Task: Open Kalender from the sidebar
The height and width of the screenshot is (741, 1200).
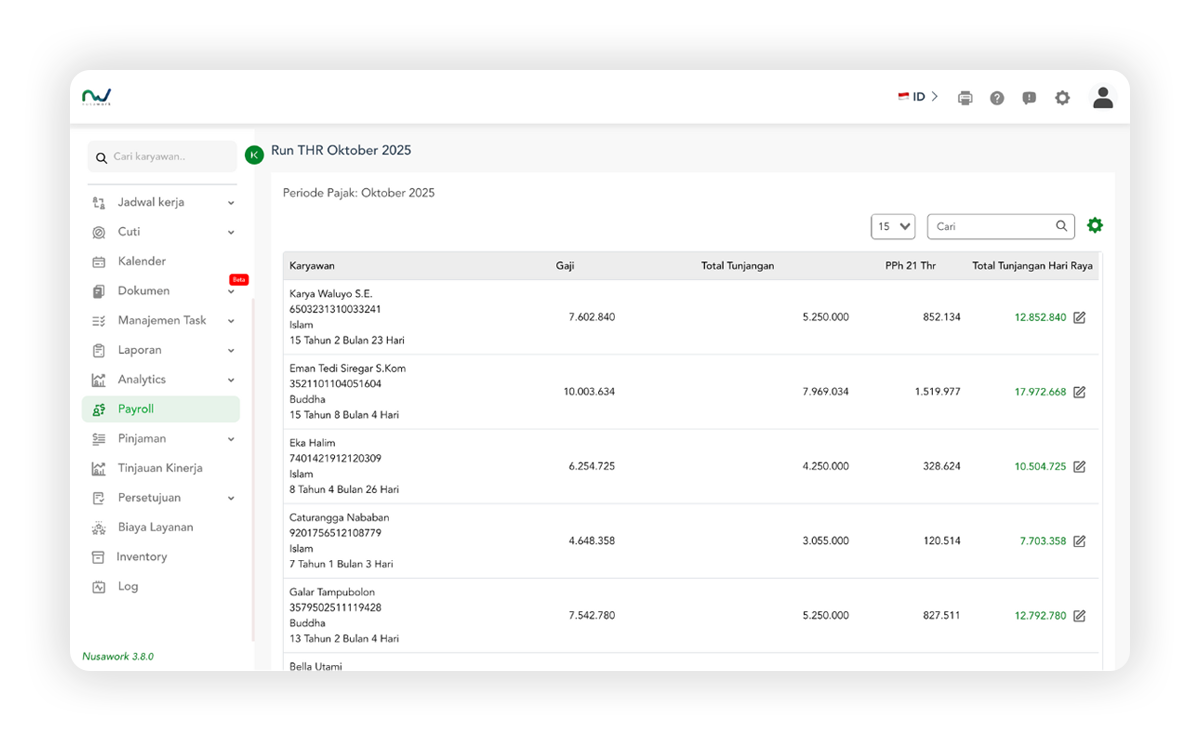Action: coord(141,261)
